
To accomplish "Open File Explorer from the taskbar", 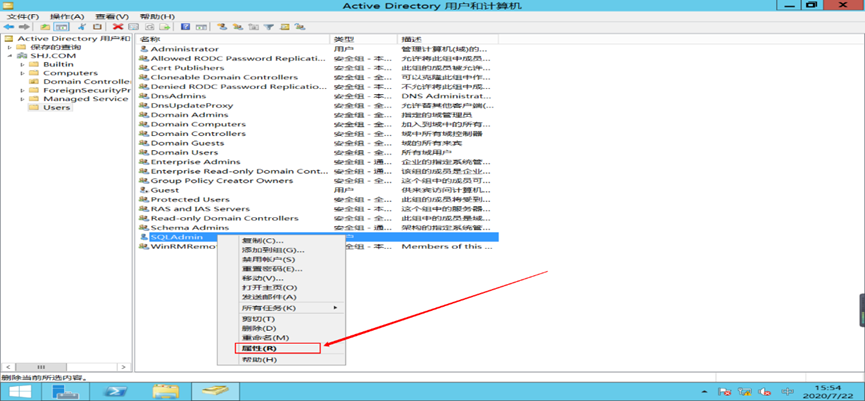I will pyautogui.click(x=166, y=392).
